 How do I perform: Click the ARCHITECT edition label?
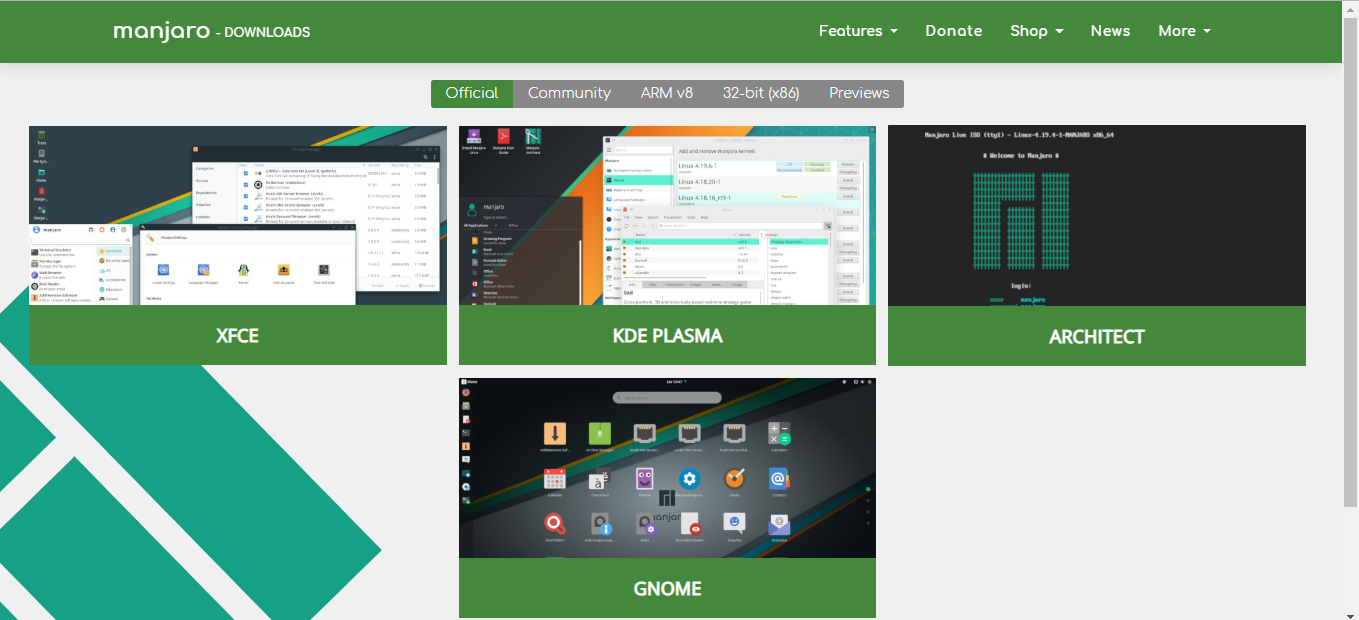(1097, 336)
